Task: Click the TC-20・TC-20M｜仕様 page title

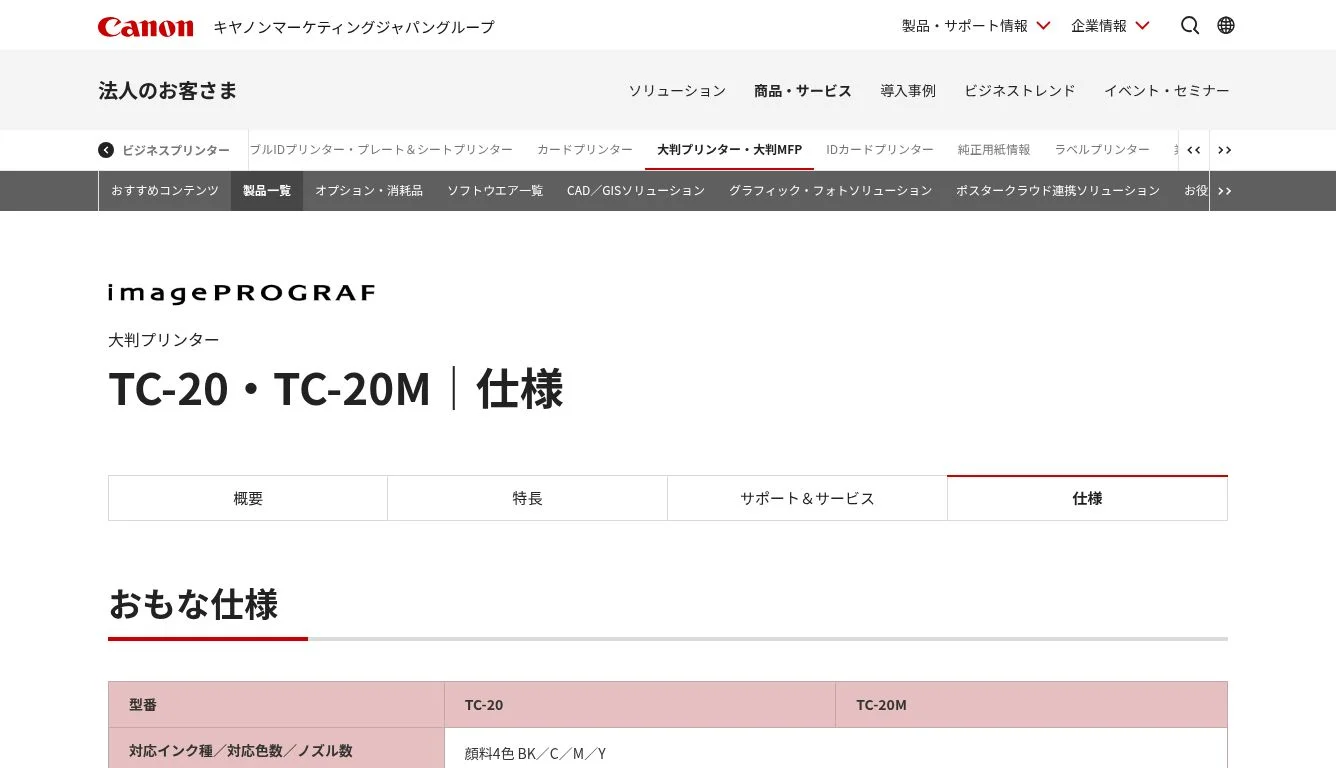Action: 336,389
